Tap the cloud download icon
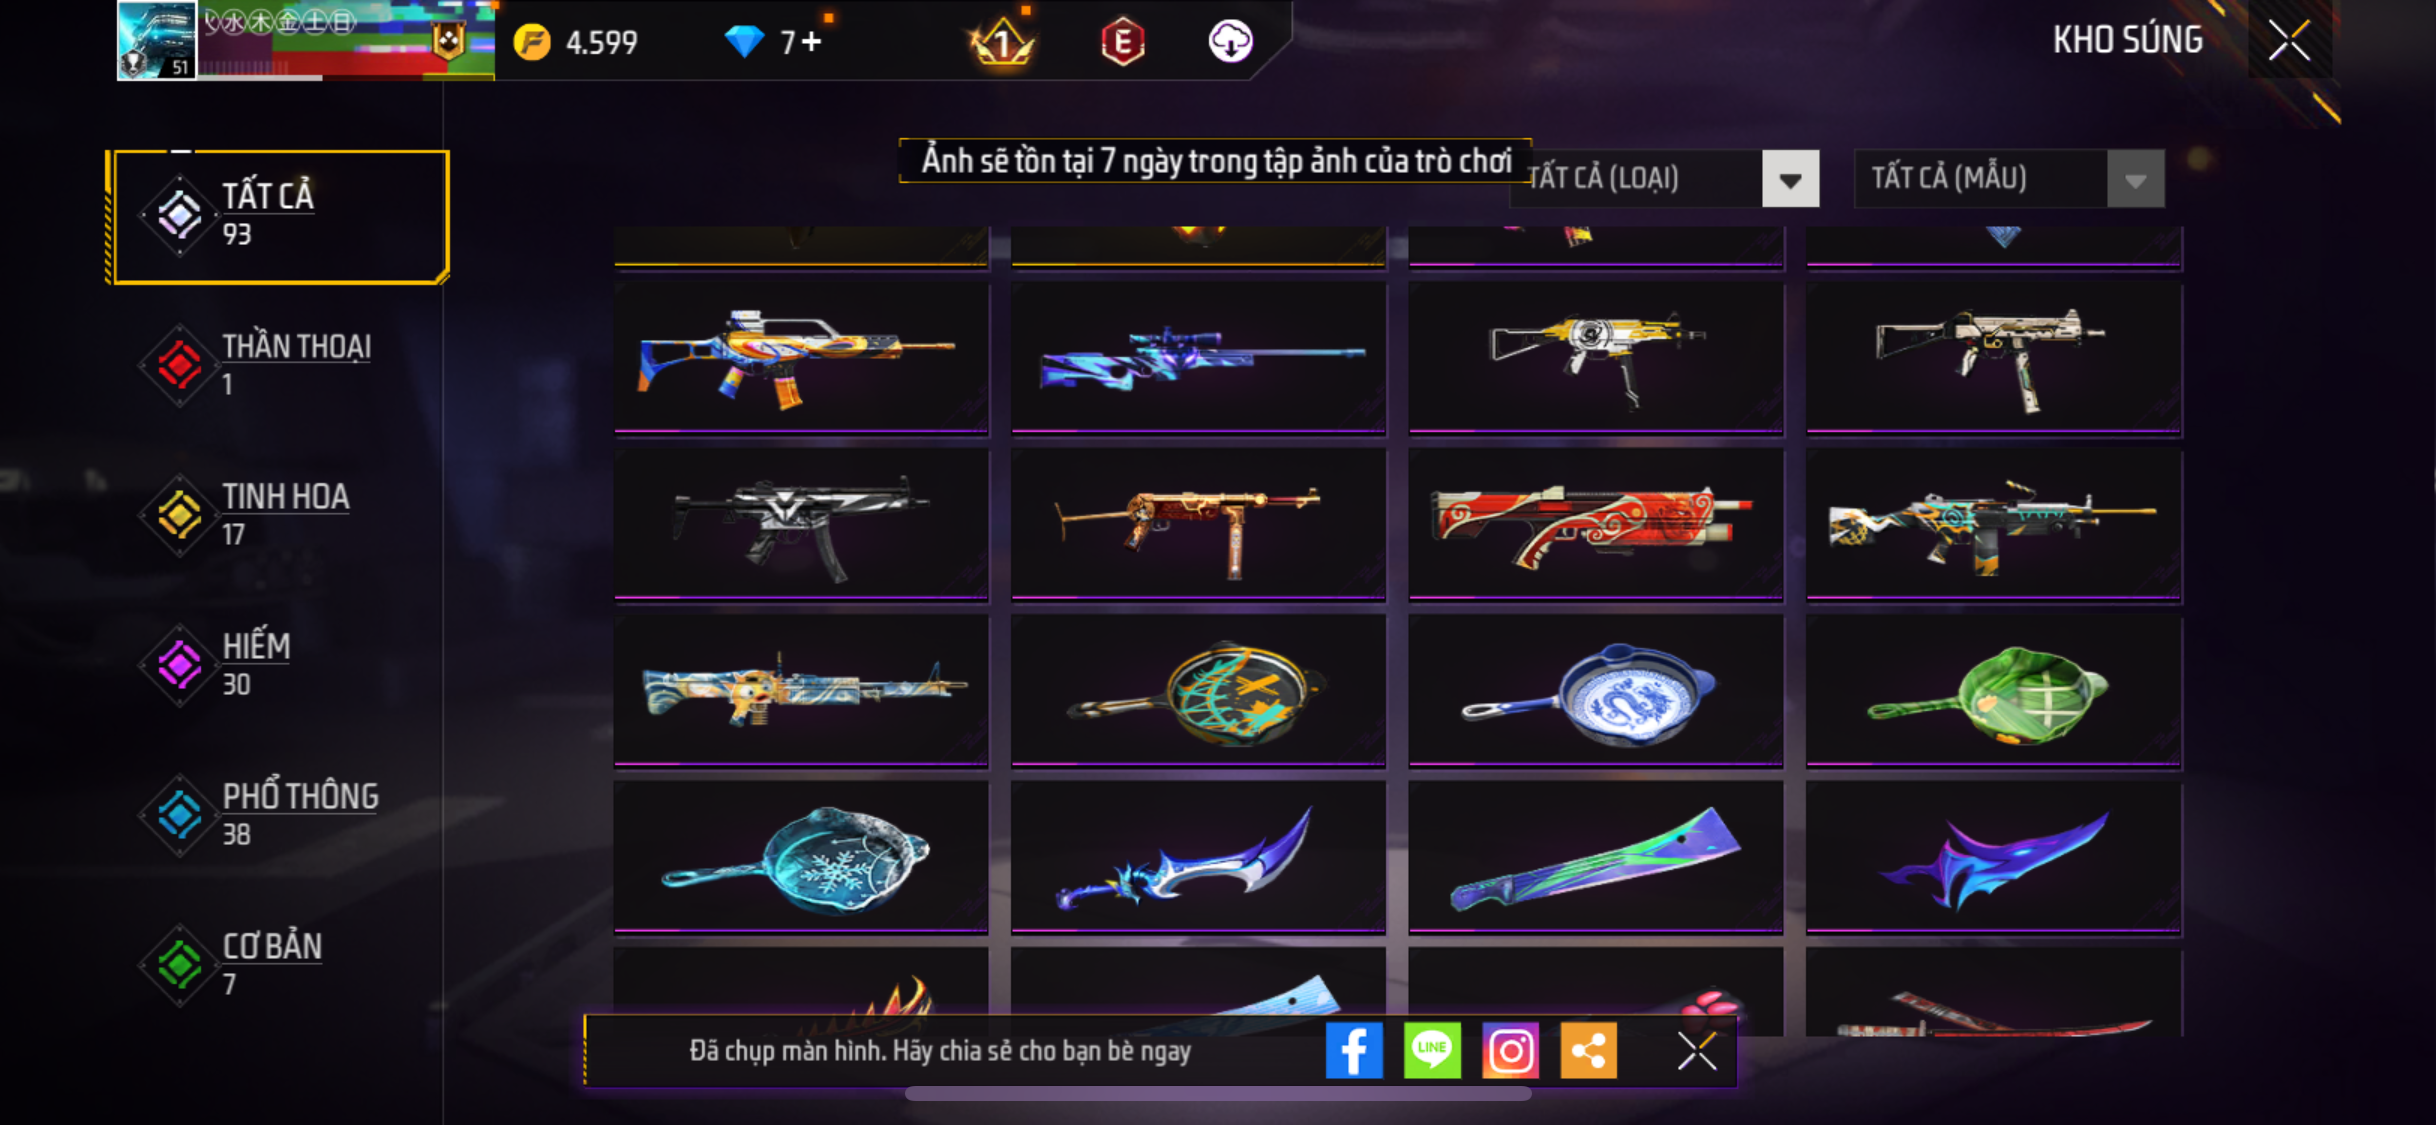Viewport: 2436px width, 1125px height. click(1230, 42)
